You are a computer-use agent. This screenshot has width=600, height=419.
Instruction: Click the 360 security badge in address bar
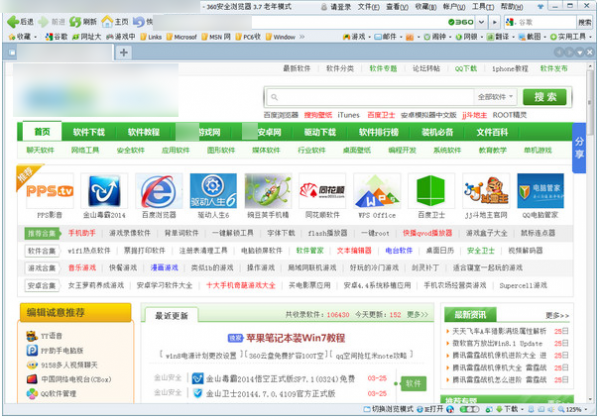tap(461, 22)
